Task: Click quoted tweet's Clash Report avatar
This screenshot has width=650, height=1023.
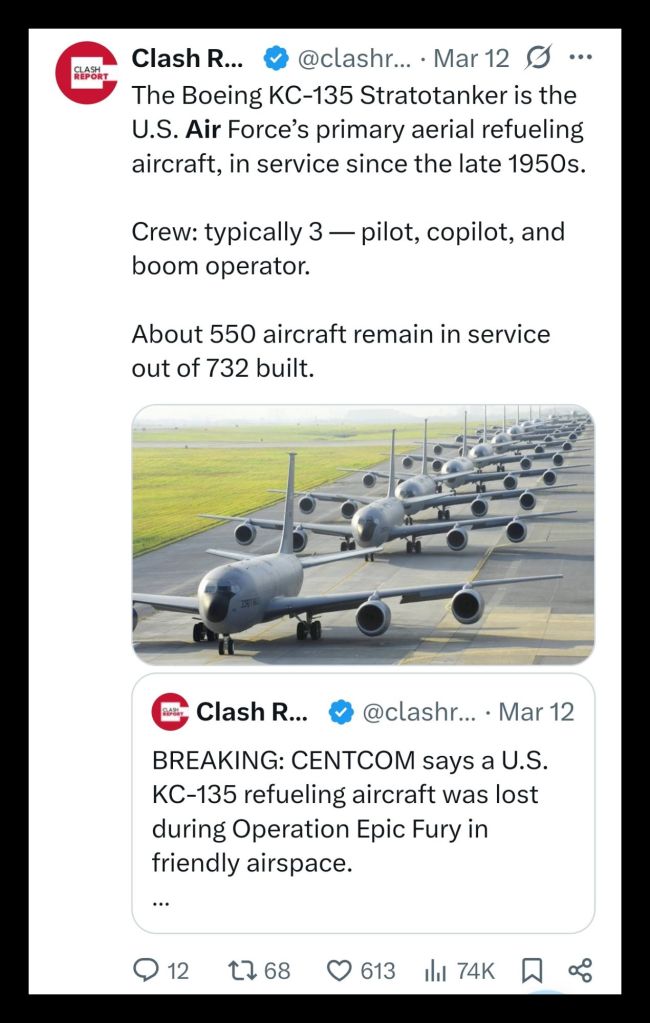Action: coord(170,712)
